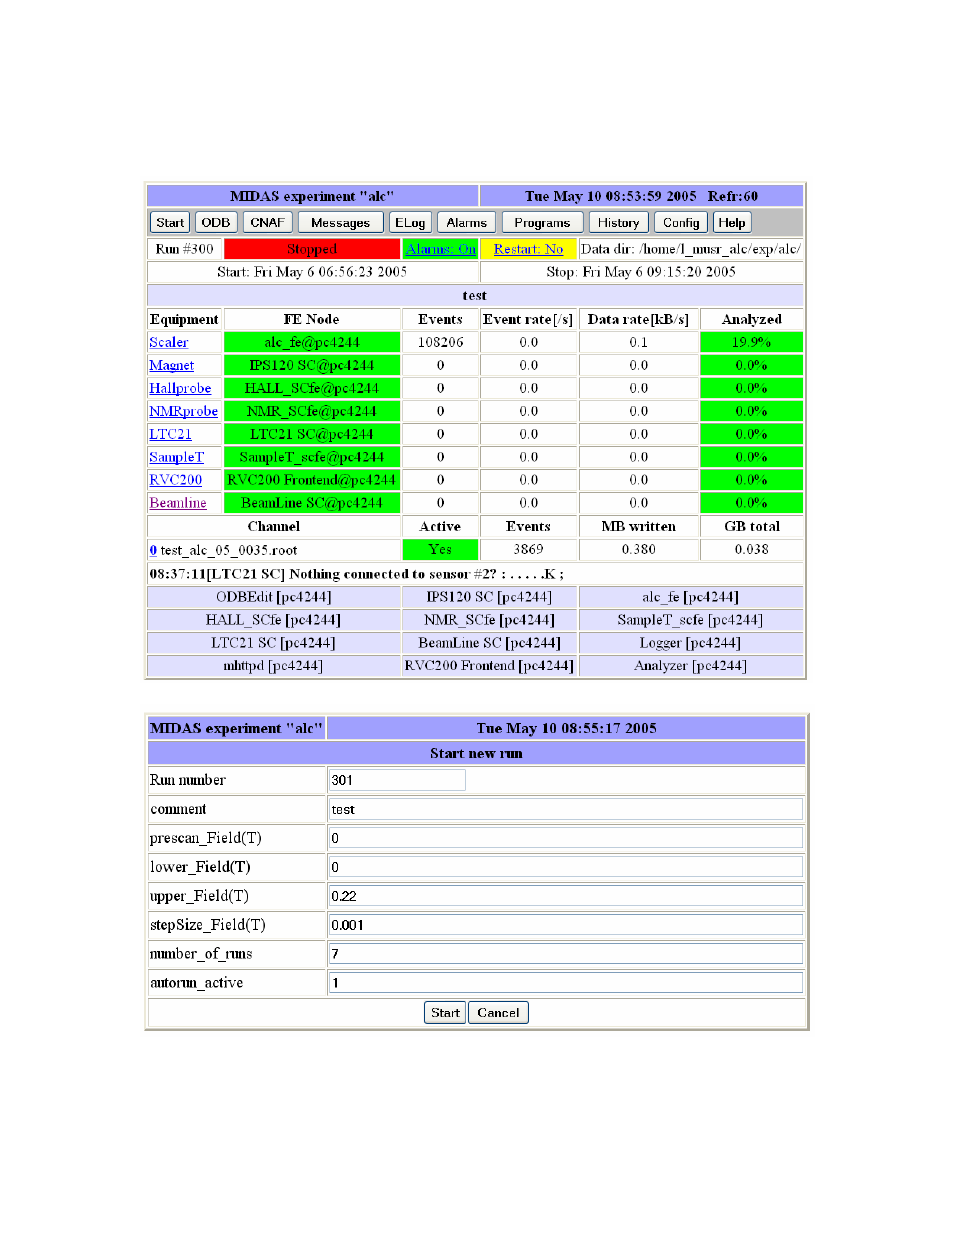Click the BeamLine SC [pc4244] client cell

coord(489,643)
